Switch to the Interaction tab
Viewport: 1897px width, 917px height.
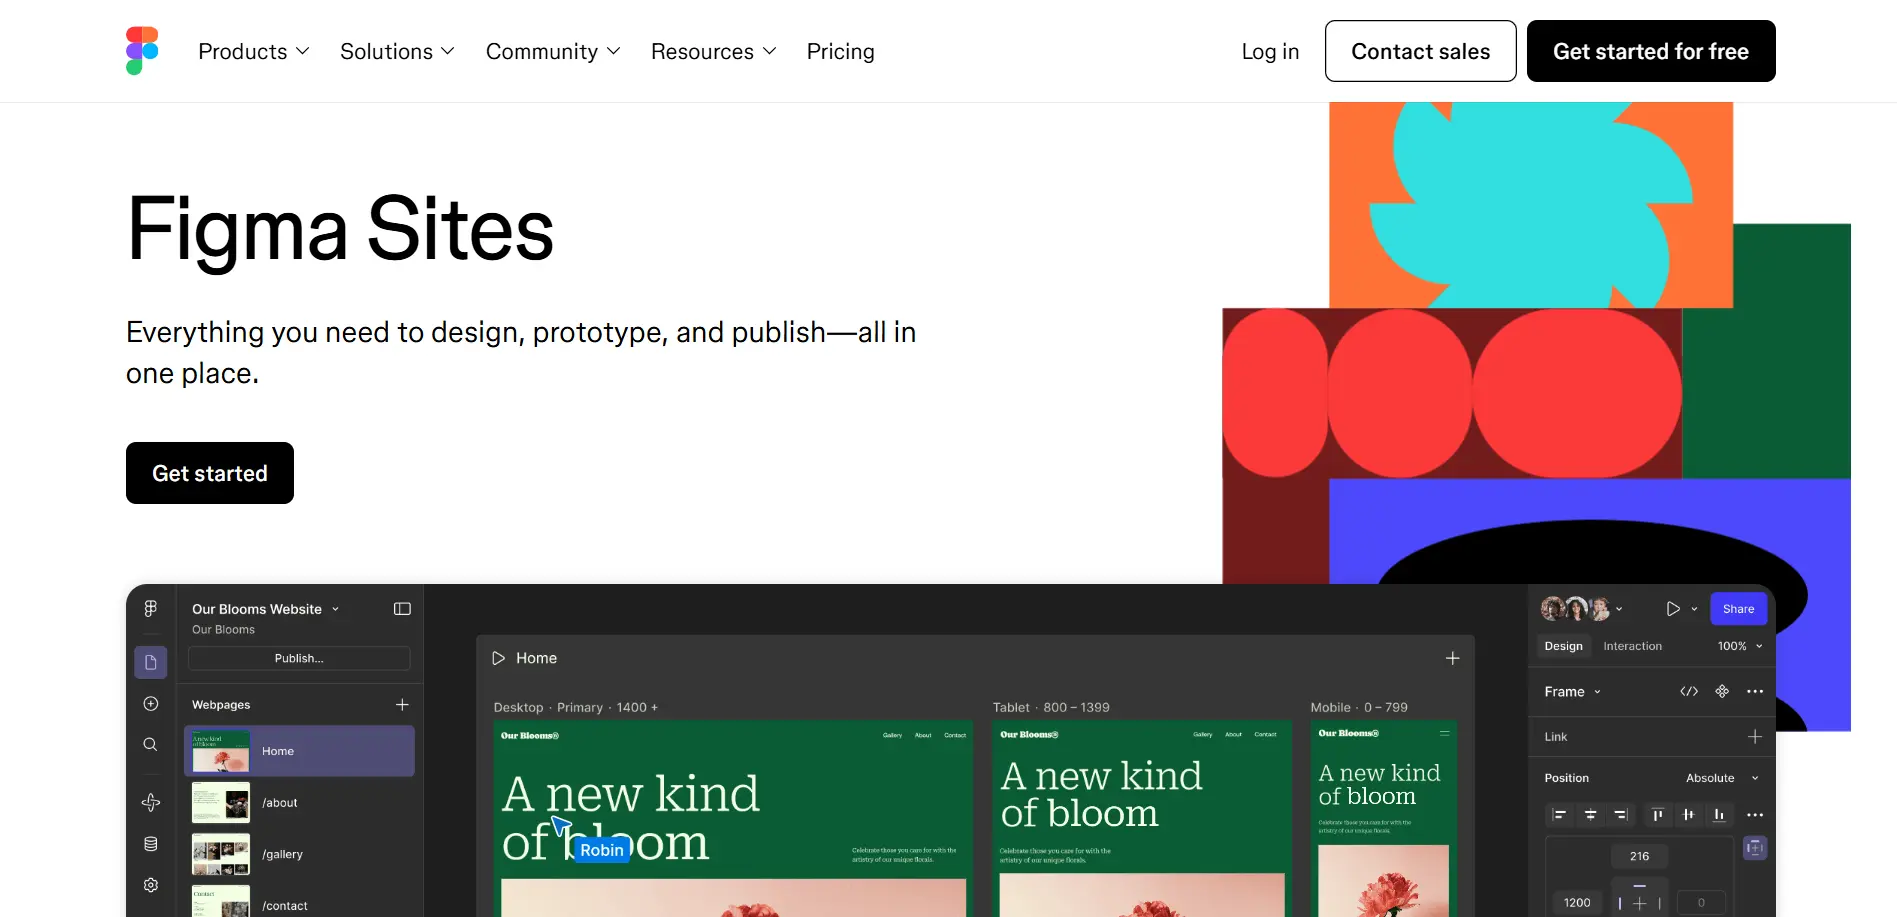pyautogui.click(x=1632, y=646)
